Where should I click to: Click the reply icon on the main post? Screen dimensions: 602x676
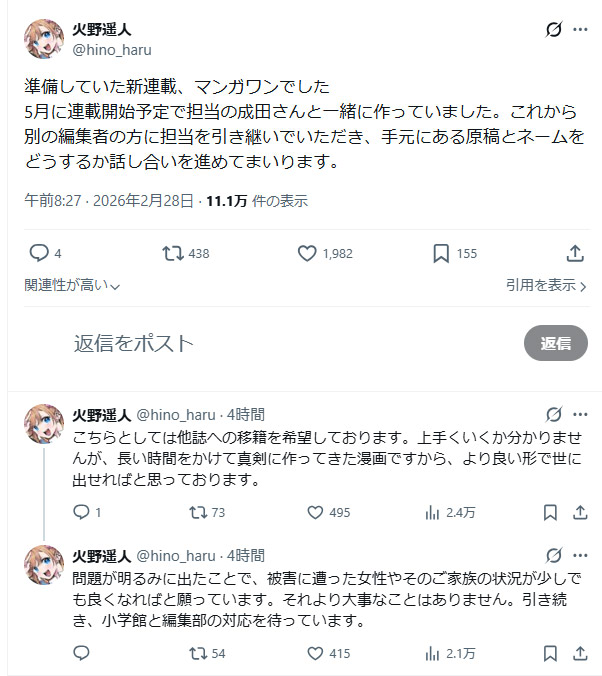[x=39, y=253]
